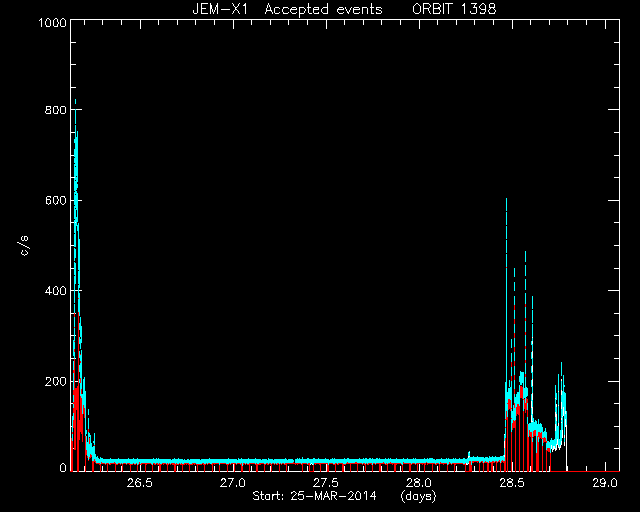Click the 26.5 x-axis tick label

tap(140, 483)
